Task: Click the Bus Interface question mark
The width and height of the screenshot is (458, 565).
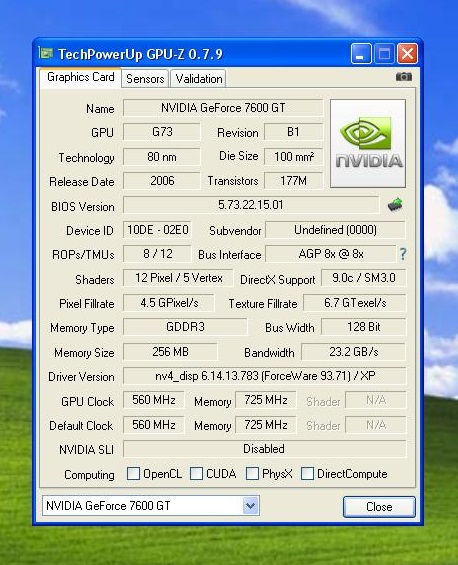Action: coord(403,254)
